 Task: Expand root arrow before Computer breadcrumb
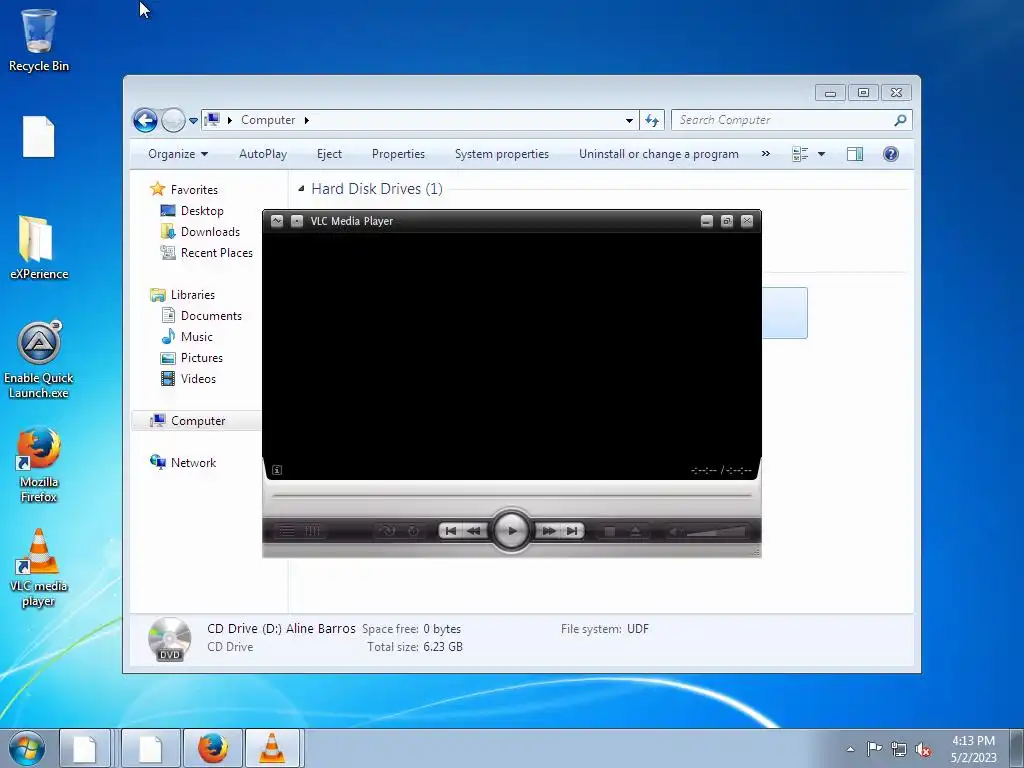pyautogui.click(x=230, y=120)
